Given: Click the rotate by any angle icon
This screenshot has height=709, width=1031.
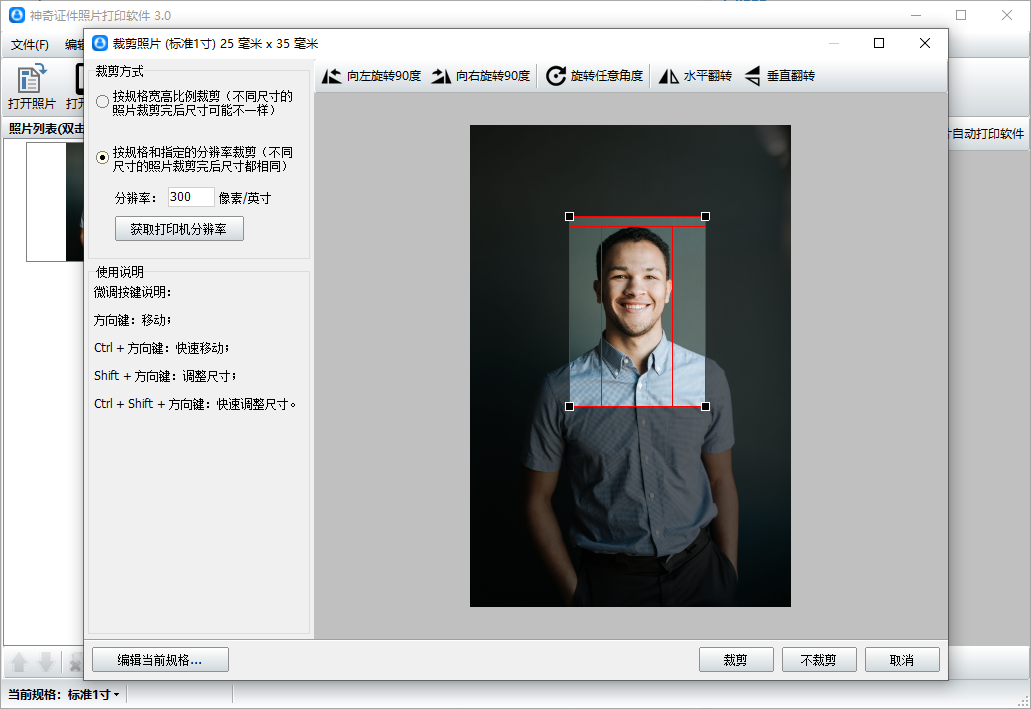Looking at the screenshot, I should pos(556,76).
